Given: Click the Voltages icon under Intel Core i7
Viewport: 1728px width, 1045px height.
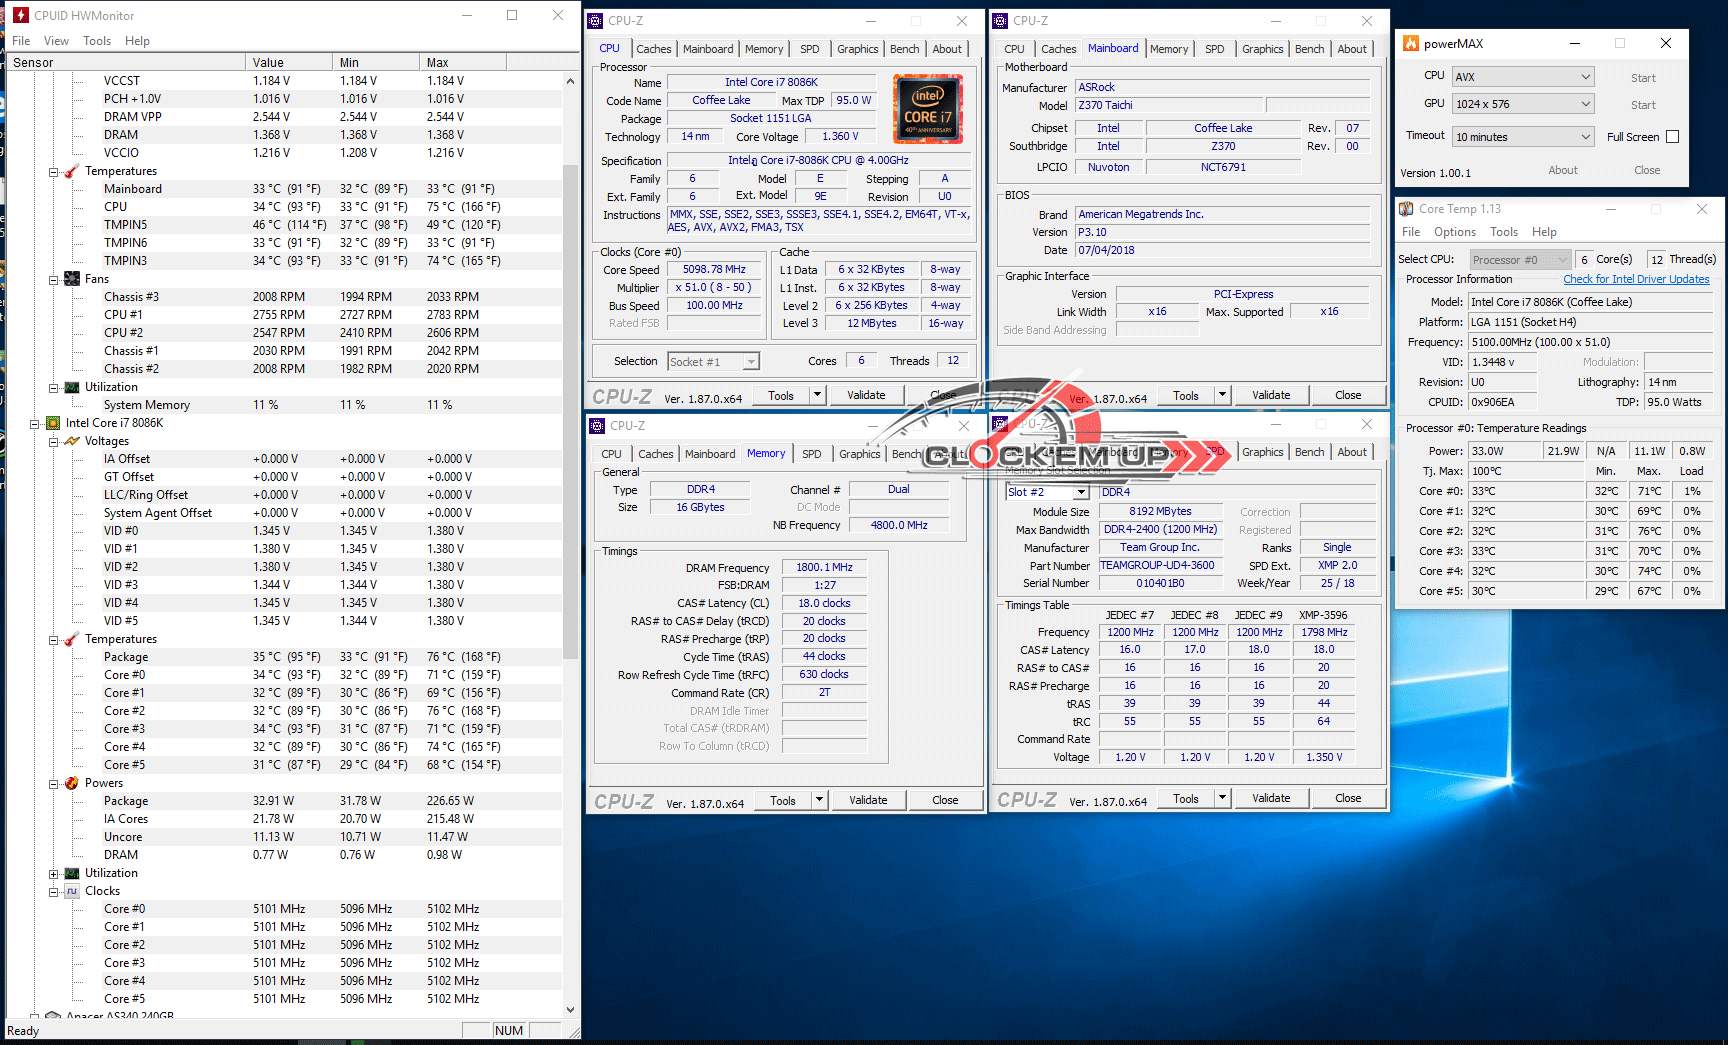Looking at the screenshot, I should click(72, 441).
